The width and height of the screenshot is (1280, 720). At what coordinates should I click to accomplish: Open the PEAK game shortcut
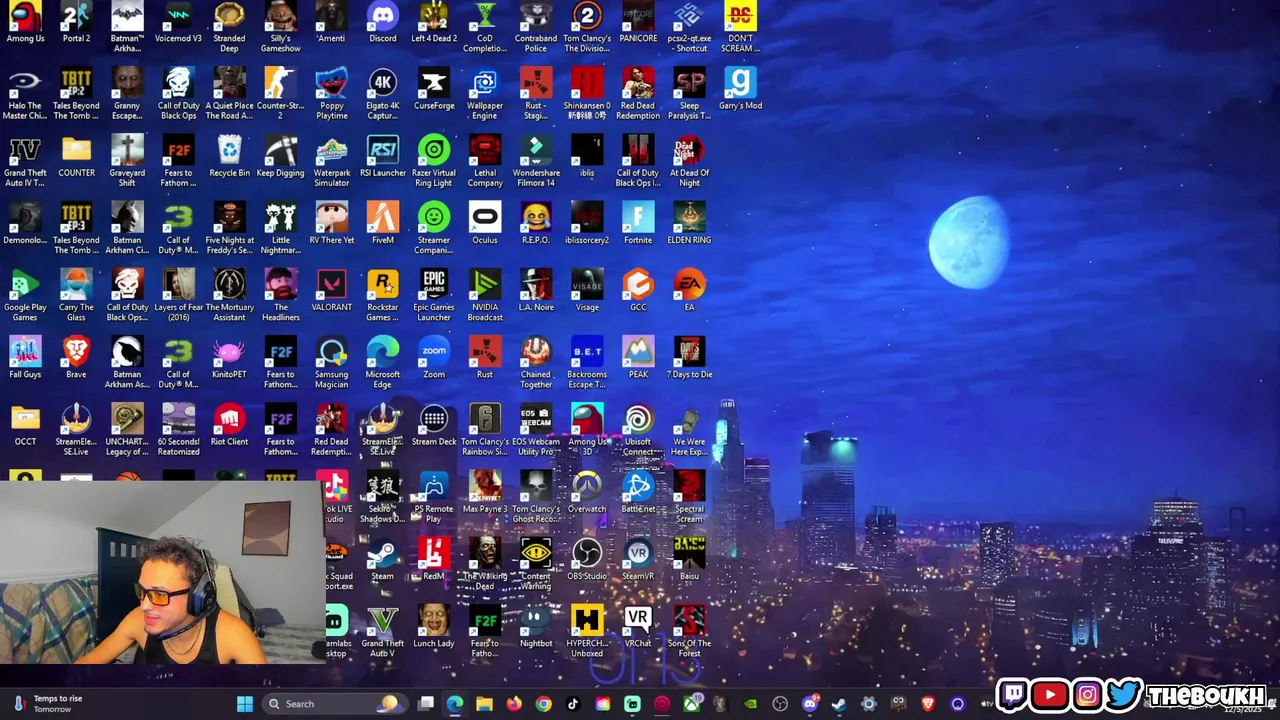click(638, 358)
